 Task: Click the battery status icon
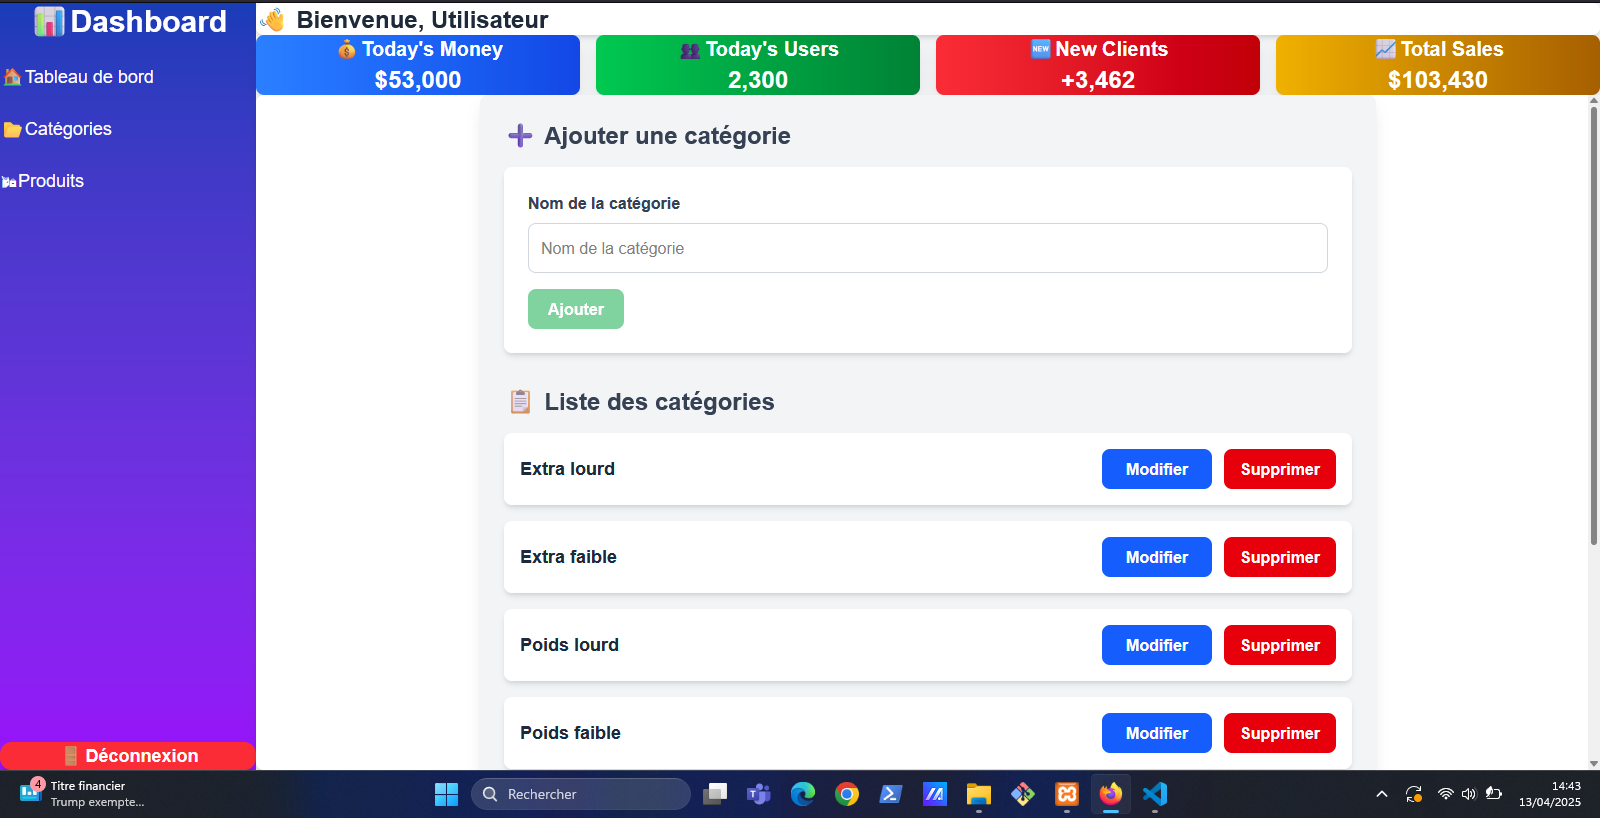click(1494, 794)
